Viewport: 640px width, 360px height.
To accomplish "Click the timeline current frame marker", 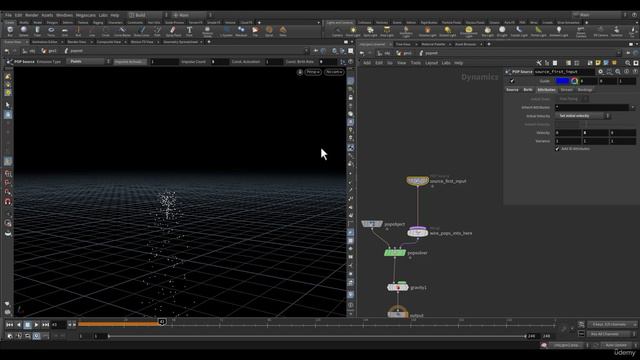I will coord(162,322).
